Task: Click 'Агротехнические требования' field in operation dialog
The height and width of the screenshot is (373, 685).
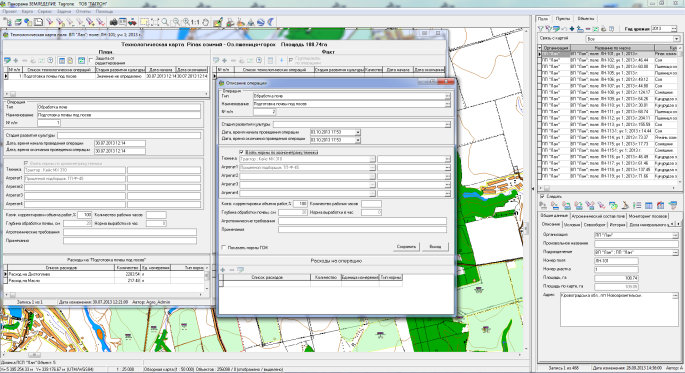Action: [x=362, y=221]
